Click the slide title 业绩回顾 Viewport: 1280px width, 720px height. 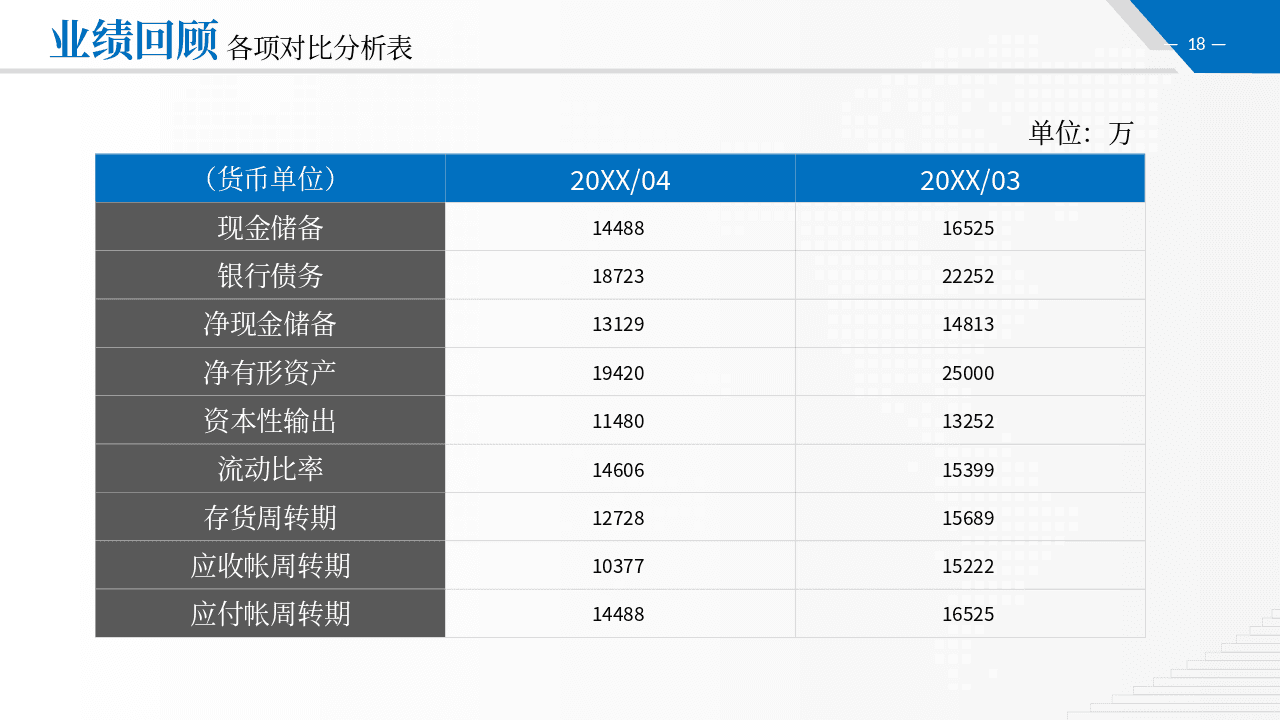(134, 40)
